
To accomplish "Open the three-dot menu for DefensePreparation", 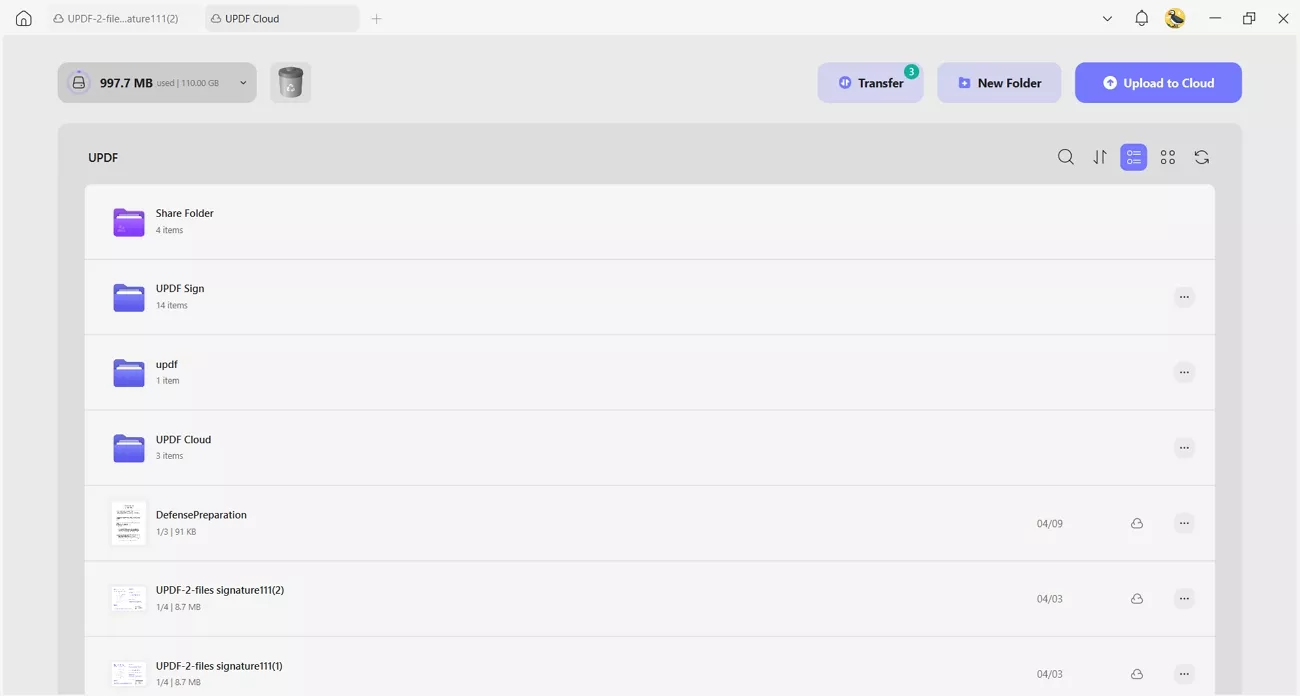I will coord(1184,522).
